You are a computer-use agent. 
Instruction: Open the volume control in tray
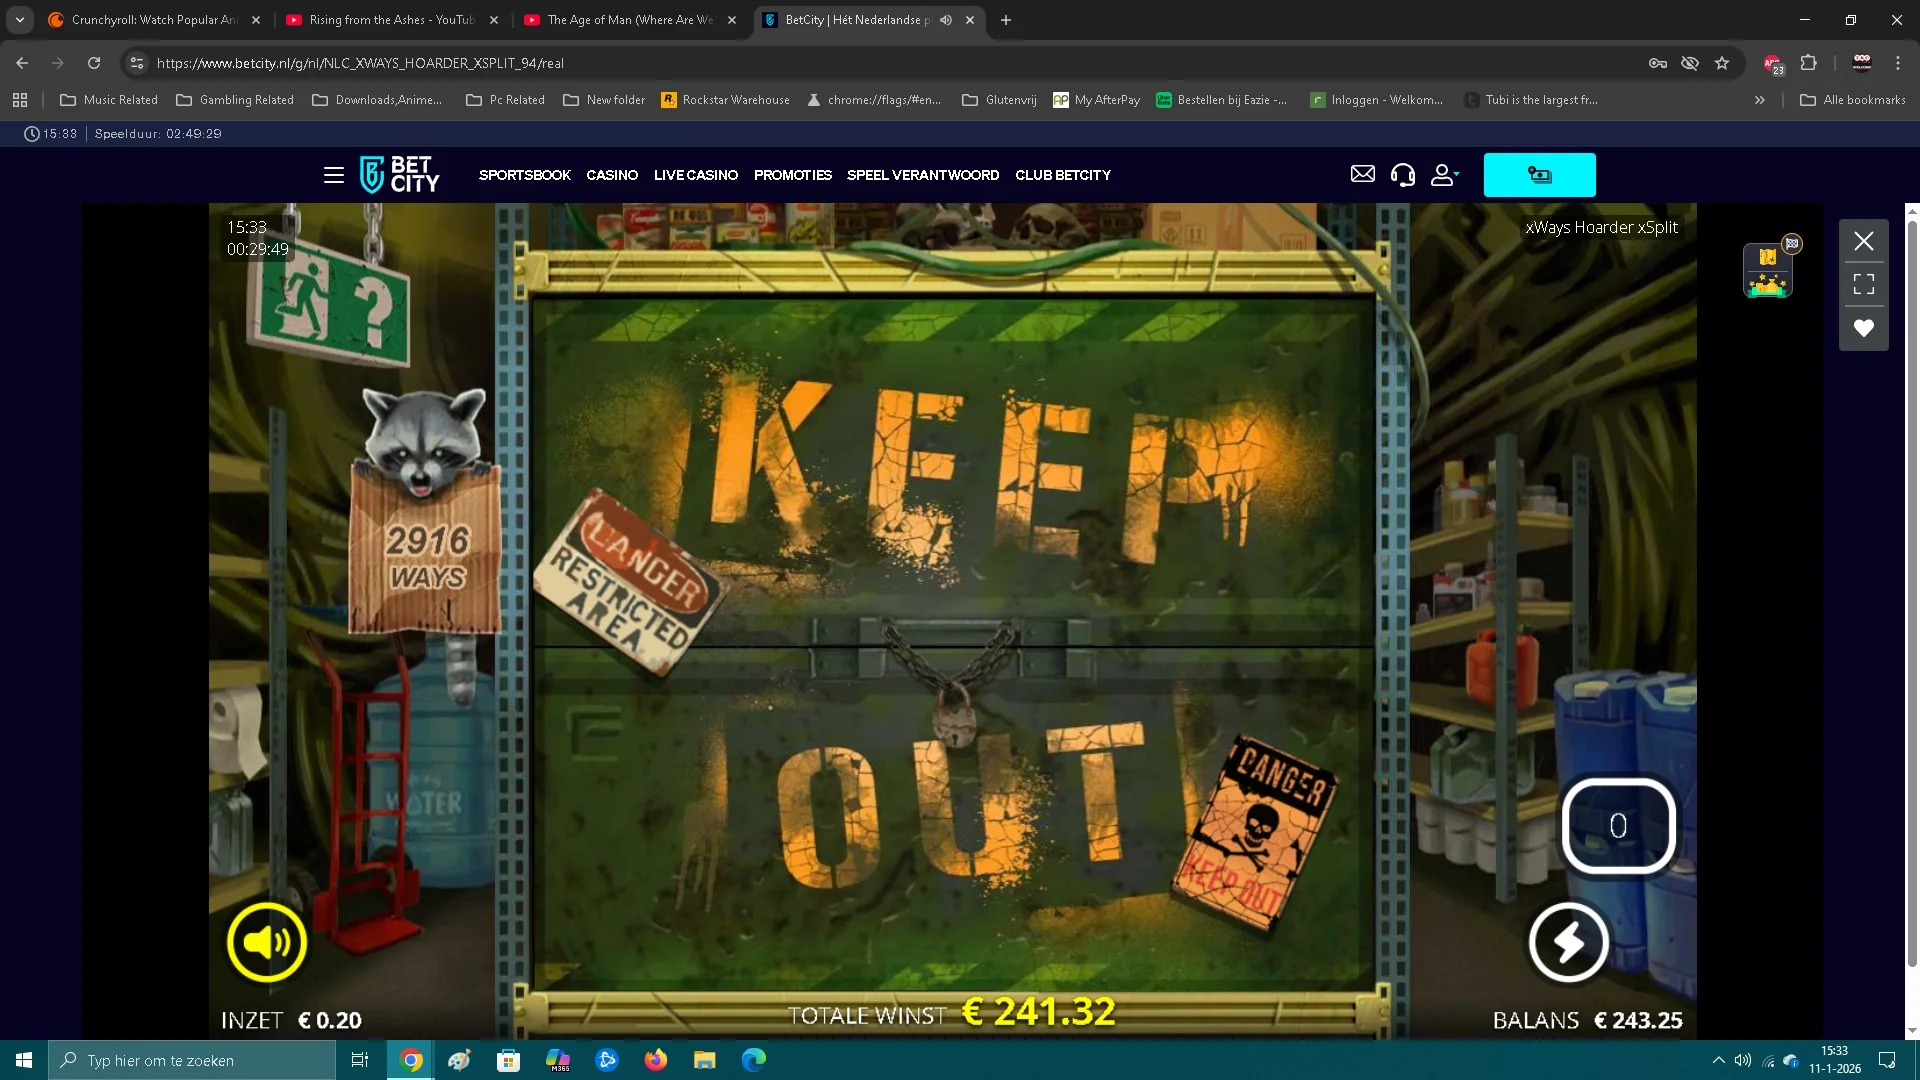1743,1060
